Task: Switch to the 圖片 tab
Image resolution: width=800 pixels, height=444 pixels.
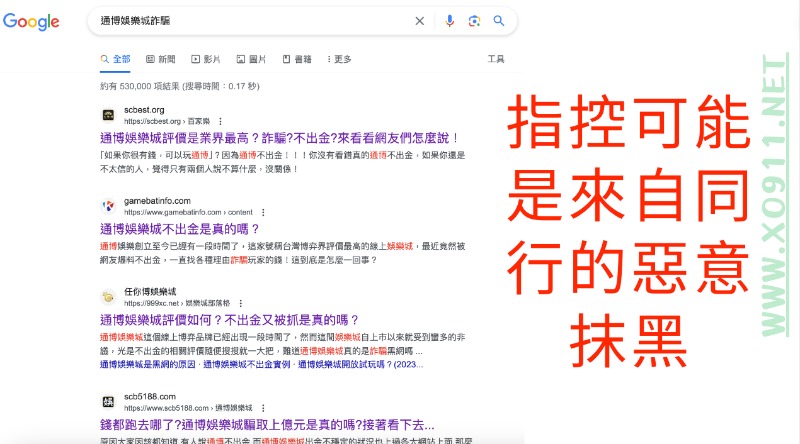Action: [251, 59]
